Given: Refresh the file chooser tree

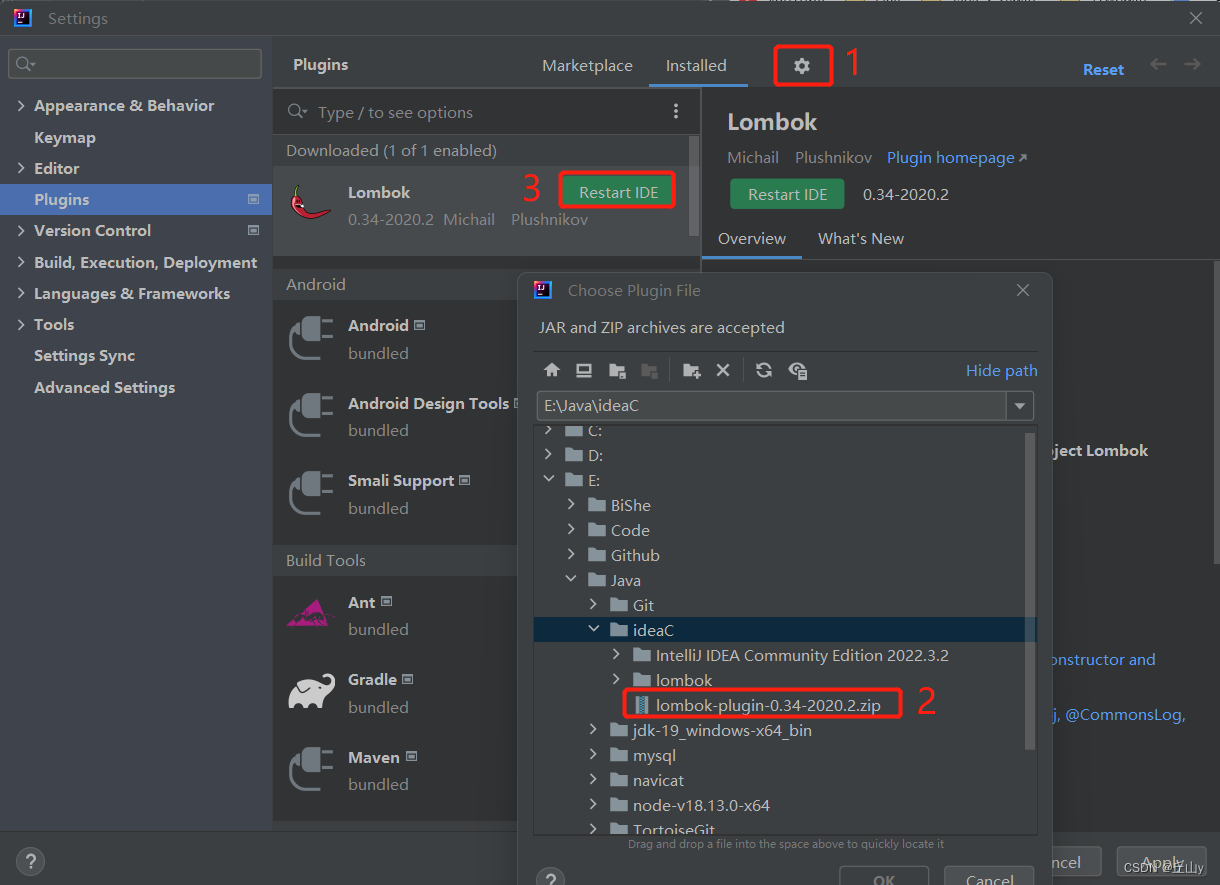Looking at the screenshot, I should click(x=764, y=370).
